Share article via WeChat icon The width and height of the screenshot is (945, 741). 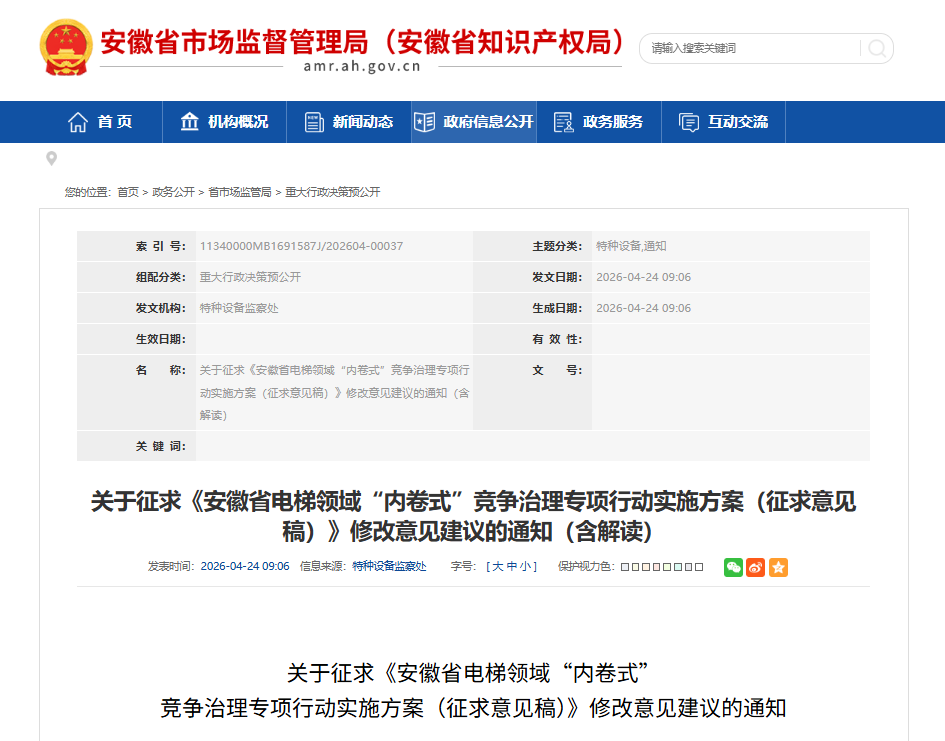[734, 567]
